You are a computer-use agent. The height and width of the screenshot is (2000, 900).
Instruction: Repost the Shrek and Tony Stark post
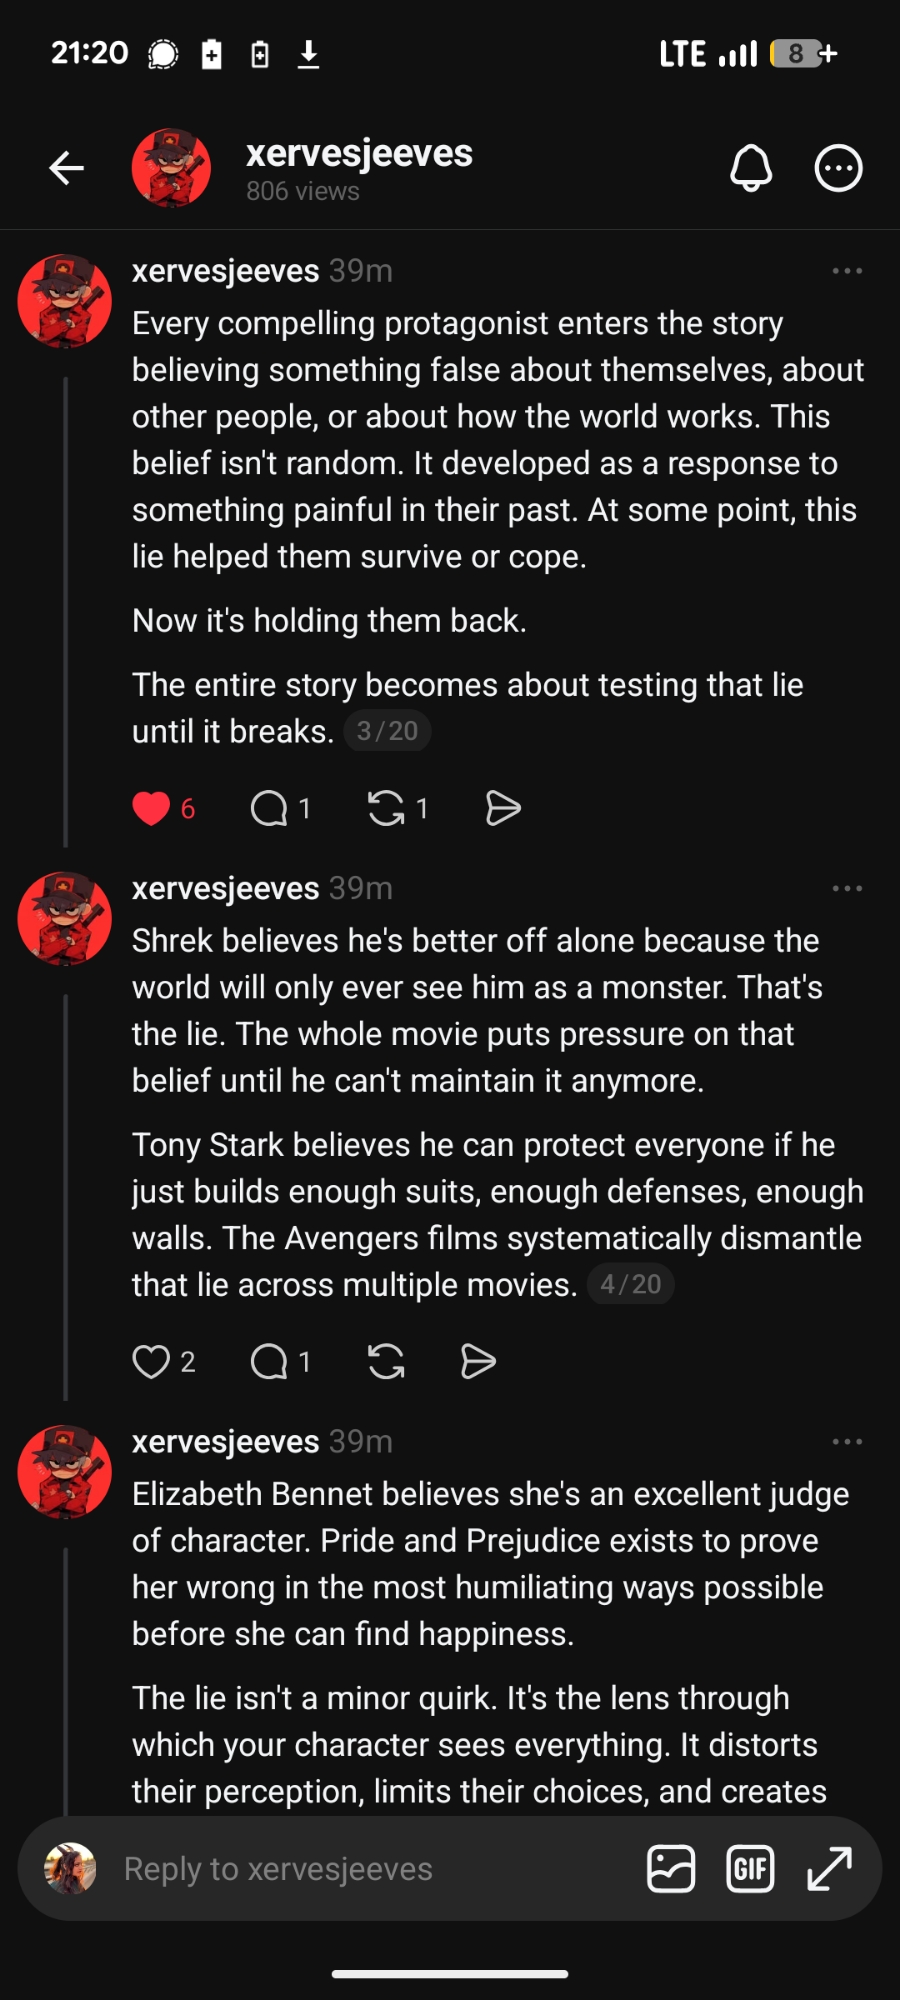point(386,1361)
